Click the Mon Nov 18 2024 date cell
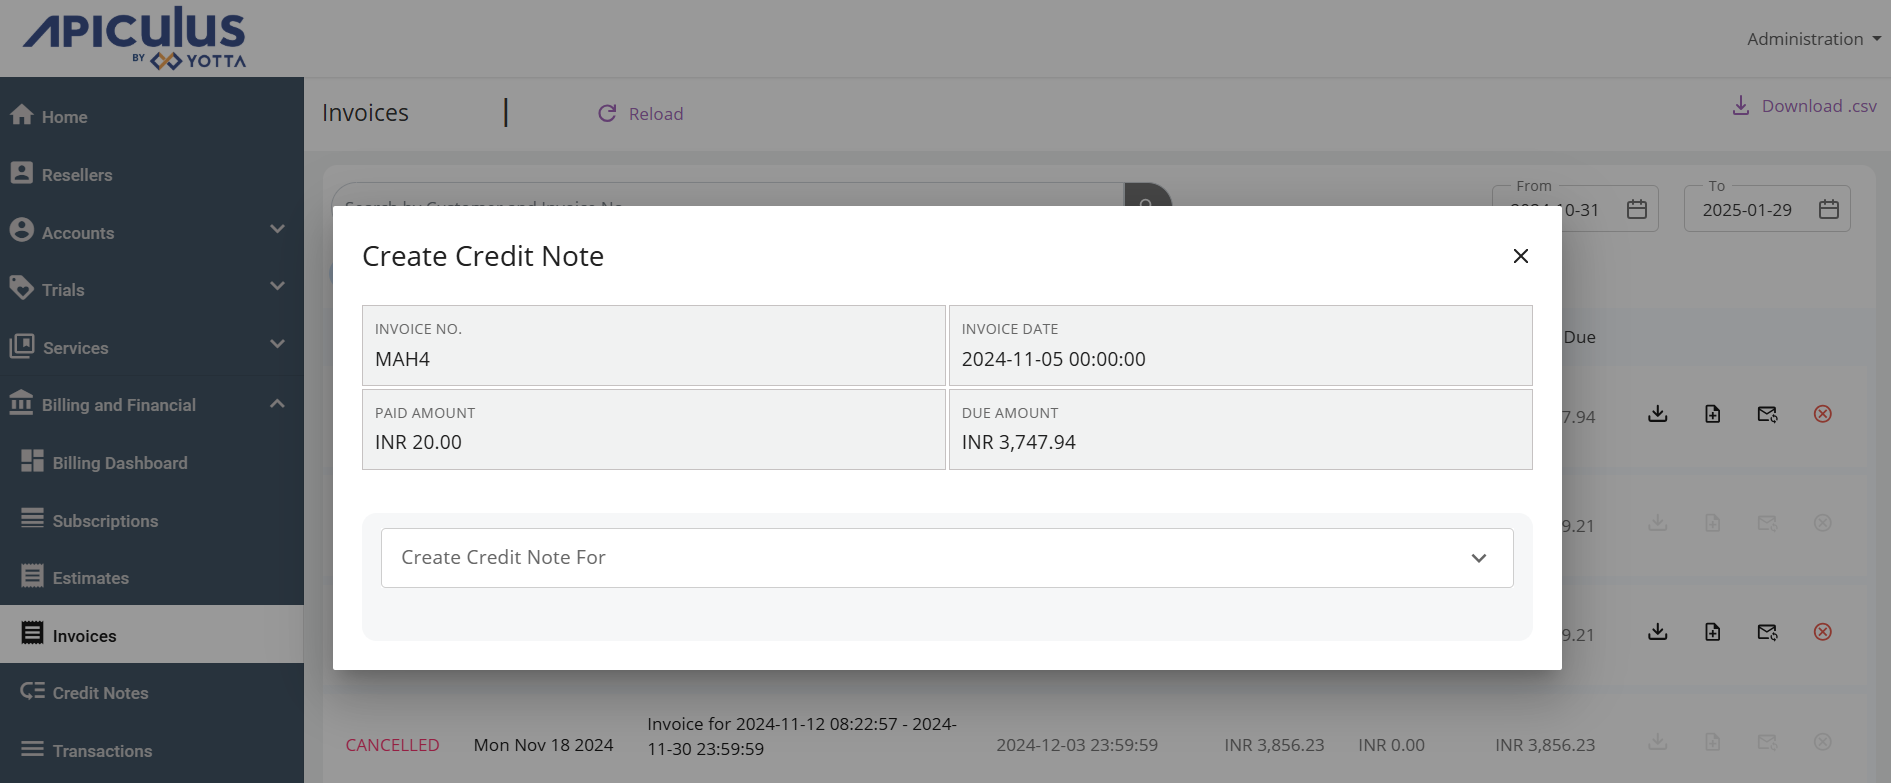This screenshot has height=783, width=1891. pos(543,745)
